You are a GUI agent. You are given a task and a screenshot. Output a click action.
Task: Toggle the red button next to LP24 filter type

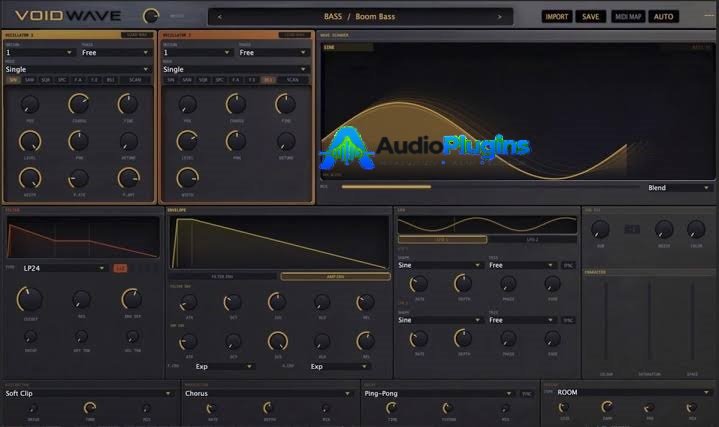(x=120, y=268)
